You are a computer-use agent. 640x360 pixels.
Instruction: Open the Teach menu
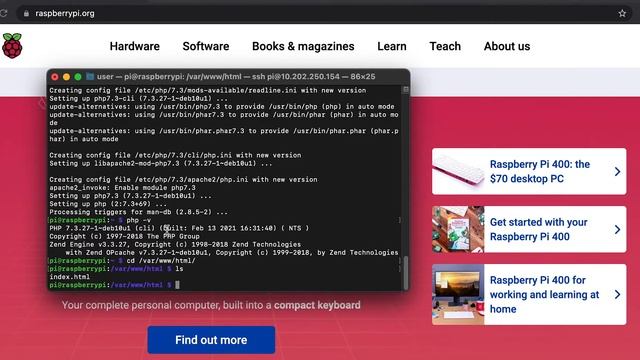pyautogui.click(x=445, y=47)
